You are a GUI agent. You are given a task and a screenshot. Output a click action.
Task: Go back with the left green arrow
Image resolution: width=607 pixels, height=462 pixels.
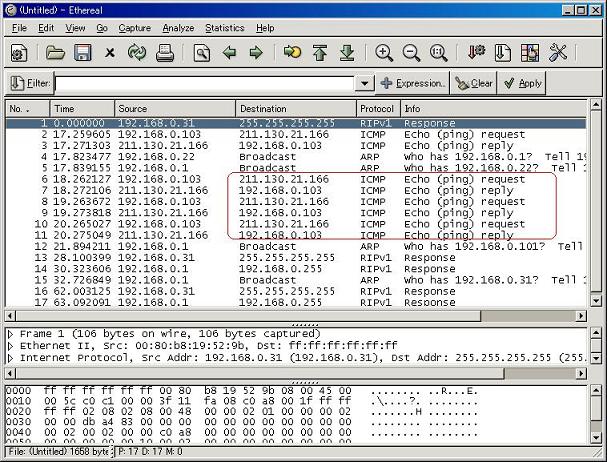point(229,53)
